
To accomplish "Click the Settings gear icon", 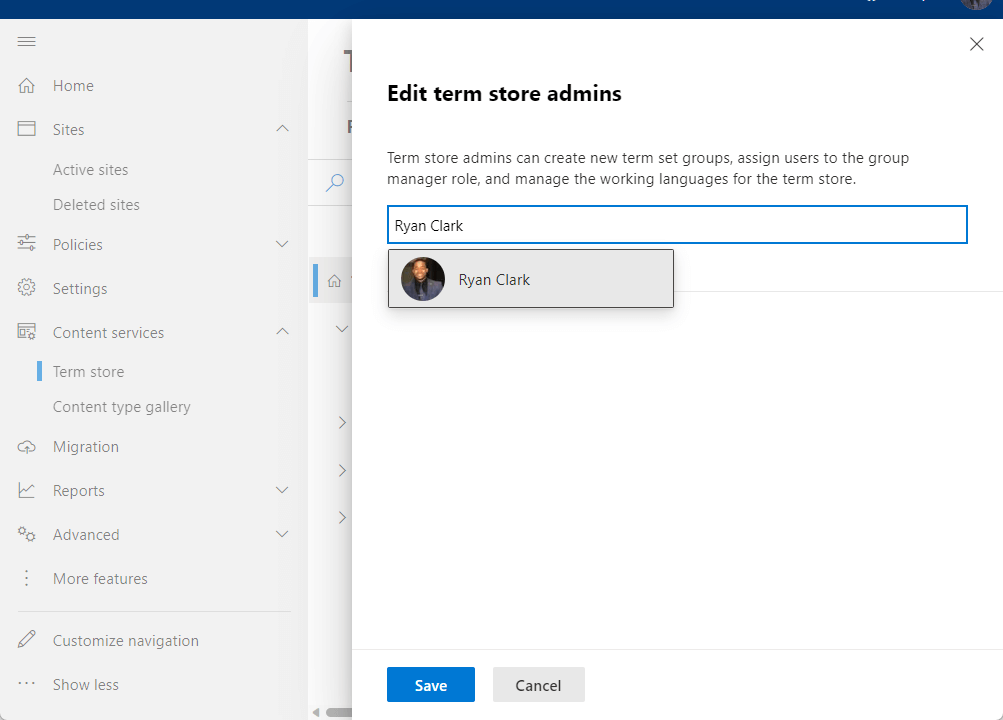I will point(26,288).
